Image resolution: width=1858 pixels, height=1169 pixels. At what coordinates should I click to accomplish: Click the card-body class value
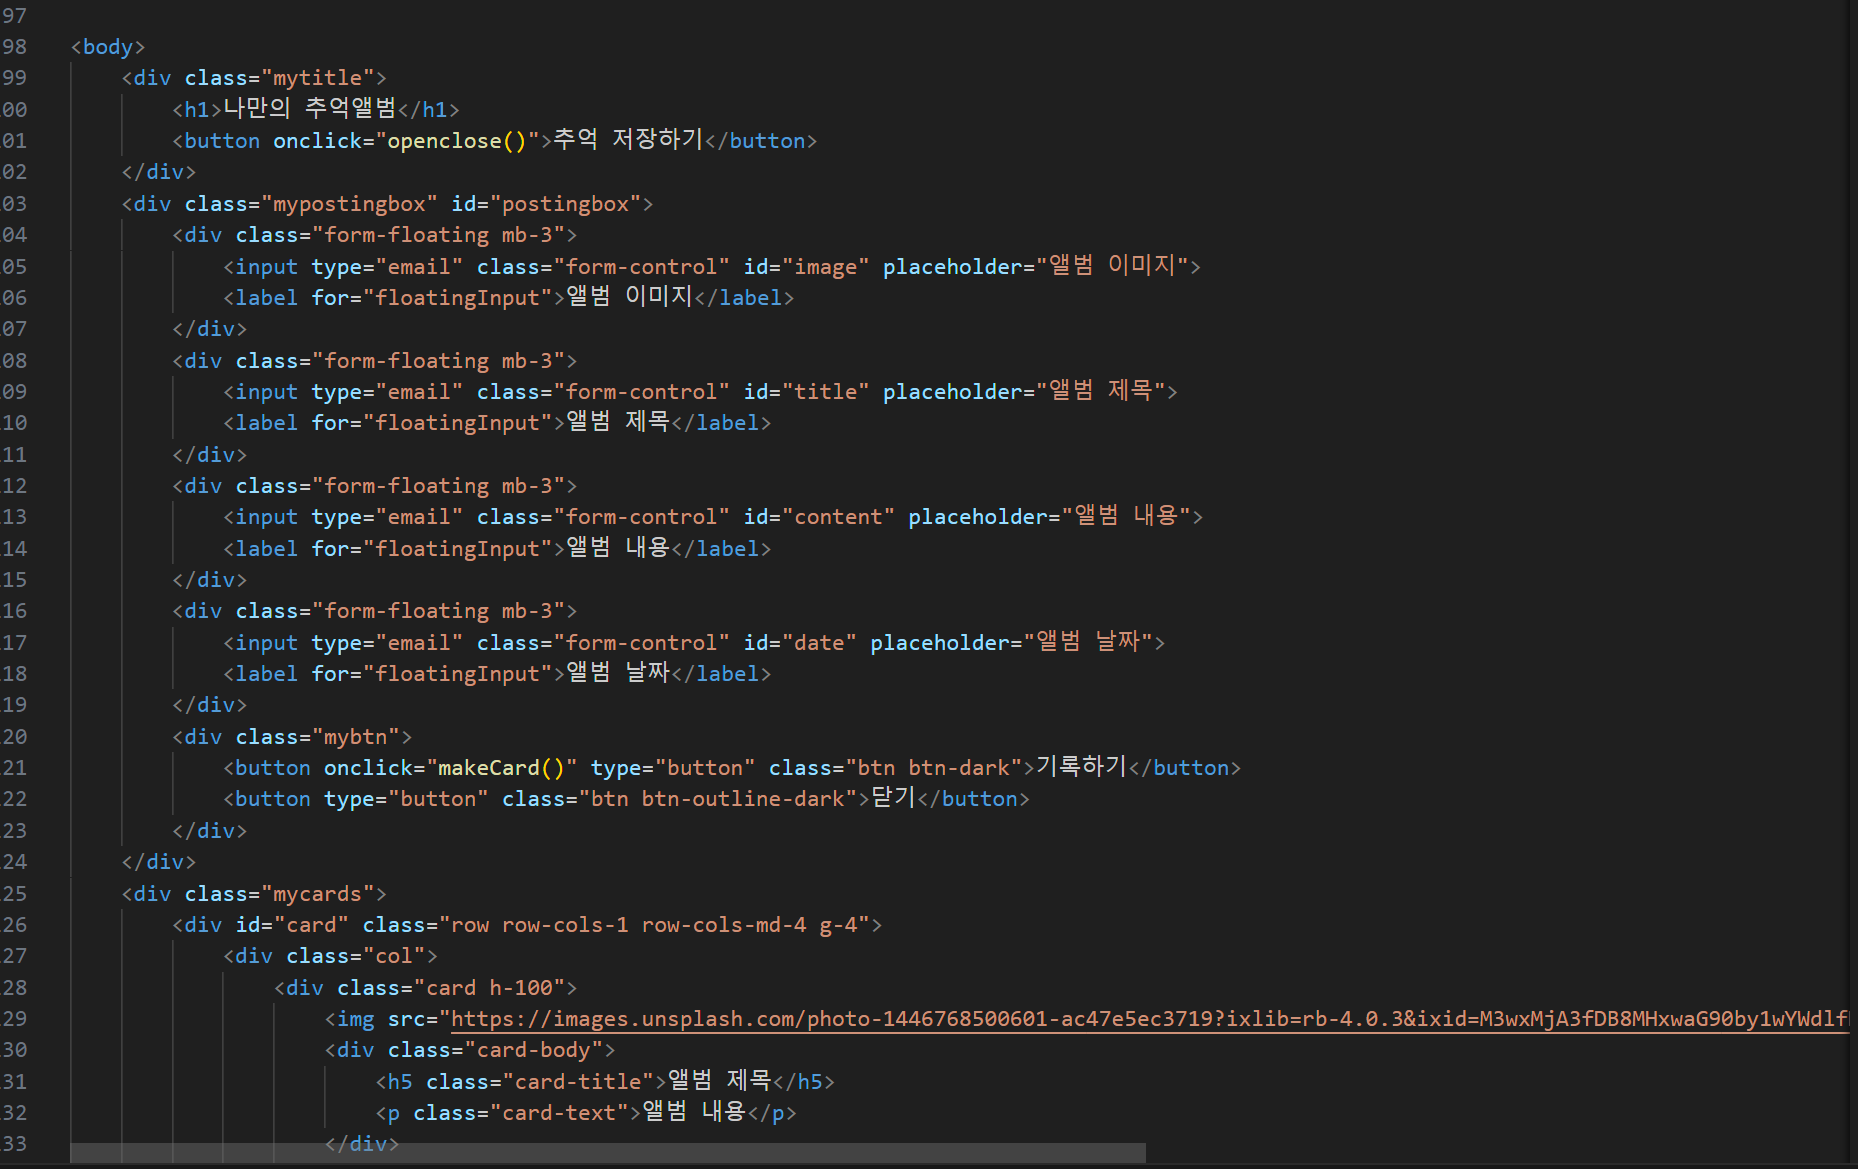(x=534, y=1050)
